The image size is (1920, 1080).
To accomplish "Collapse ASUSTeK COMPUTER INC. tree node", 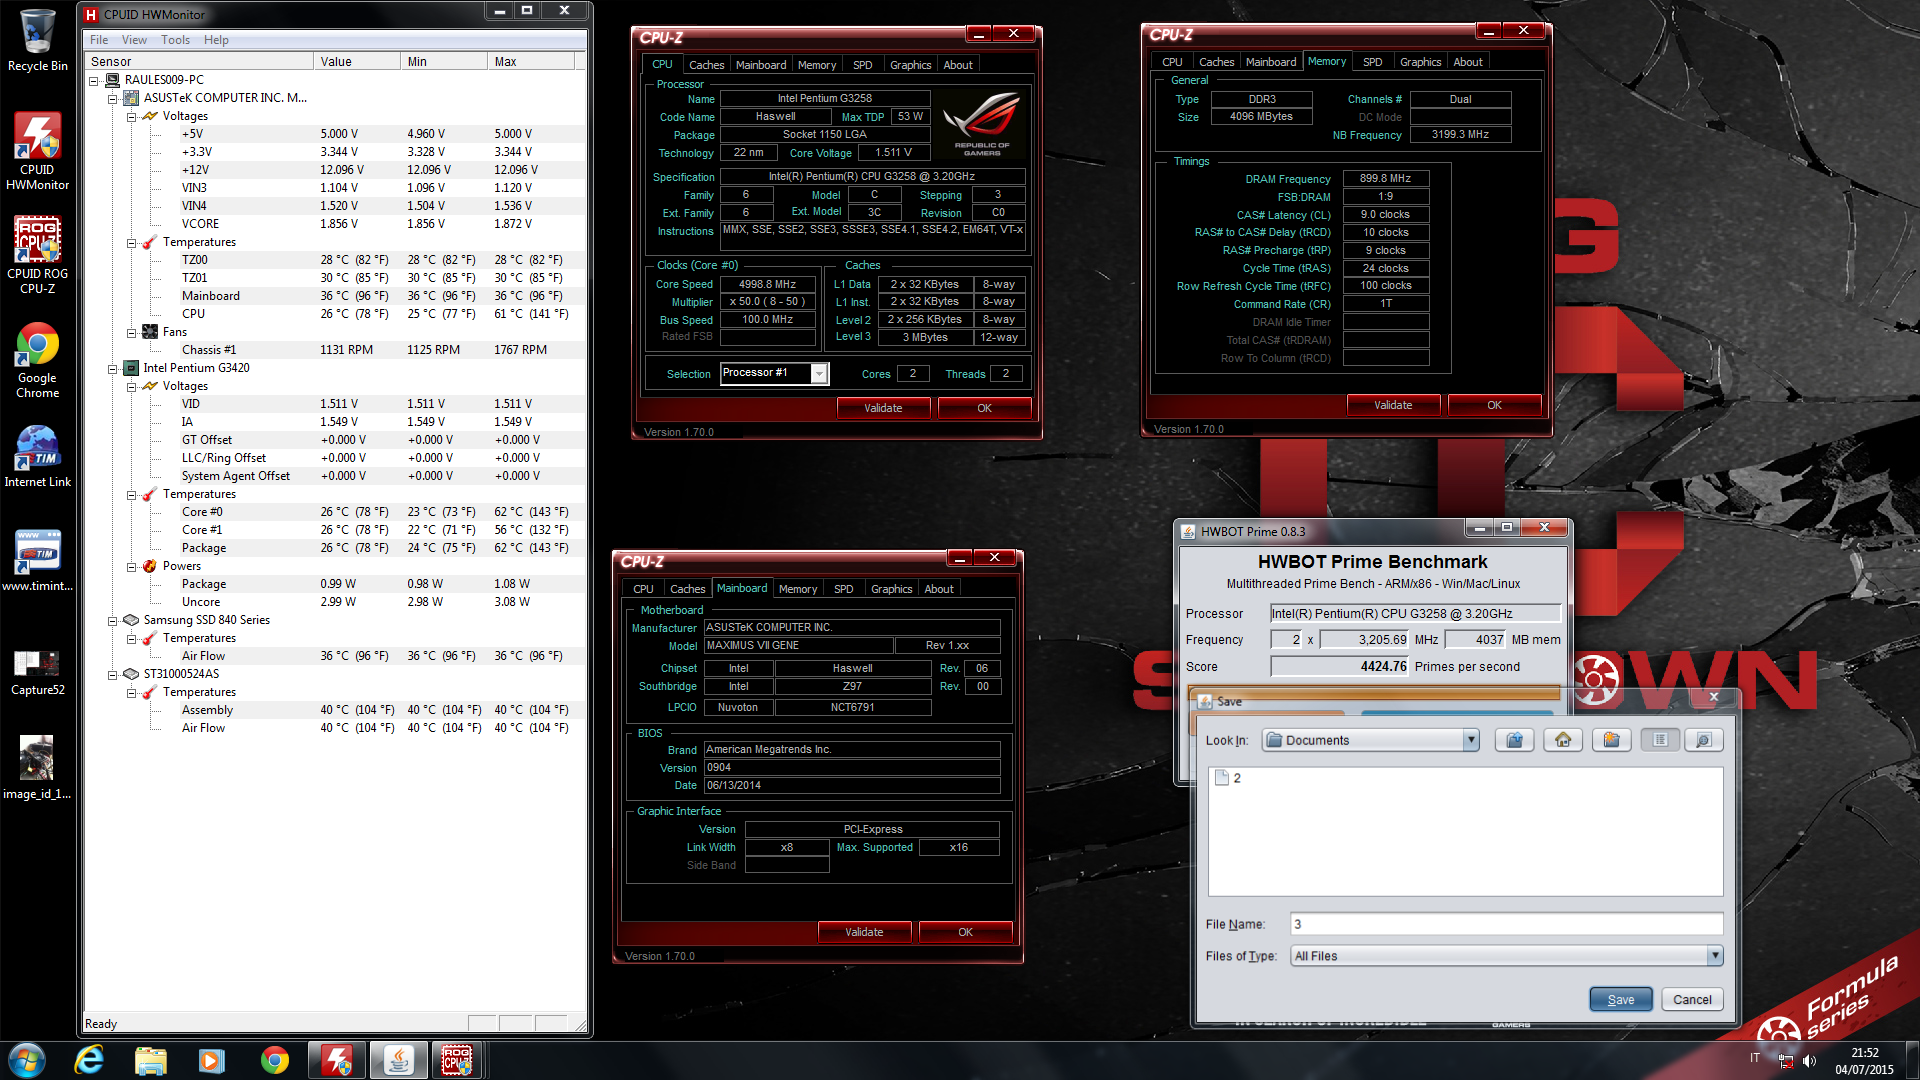I will click(x=113, y=98).
